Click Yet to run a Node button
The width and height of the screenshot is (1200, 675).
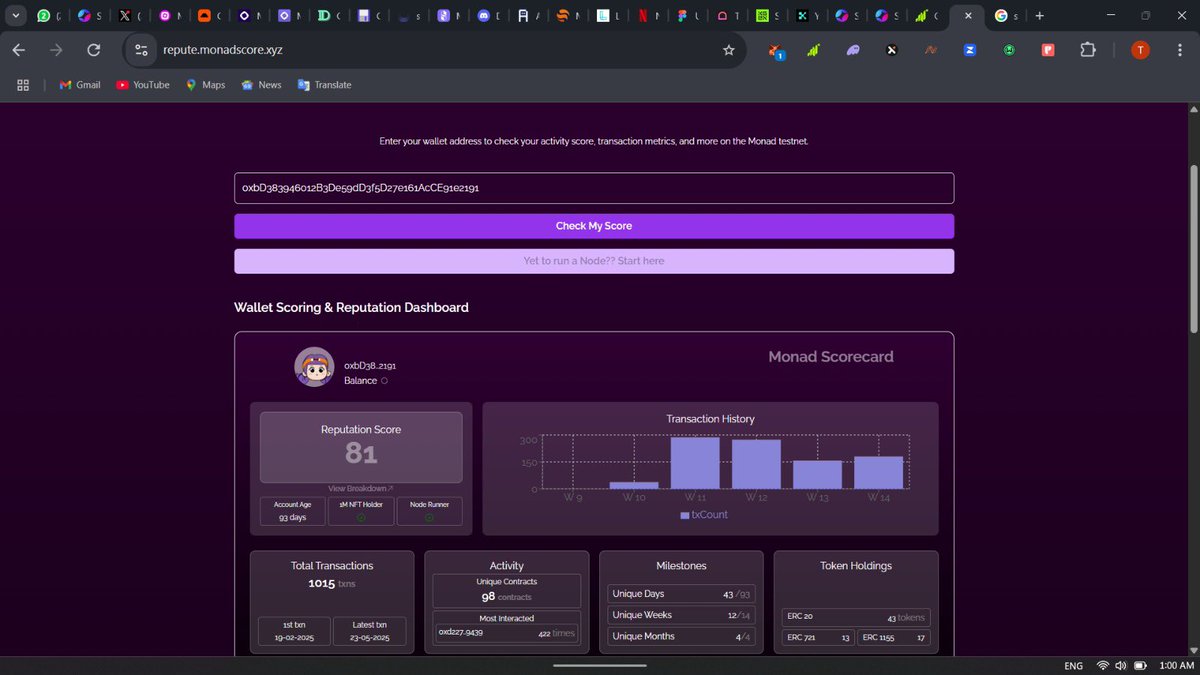[x=594, y=261]
